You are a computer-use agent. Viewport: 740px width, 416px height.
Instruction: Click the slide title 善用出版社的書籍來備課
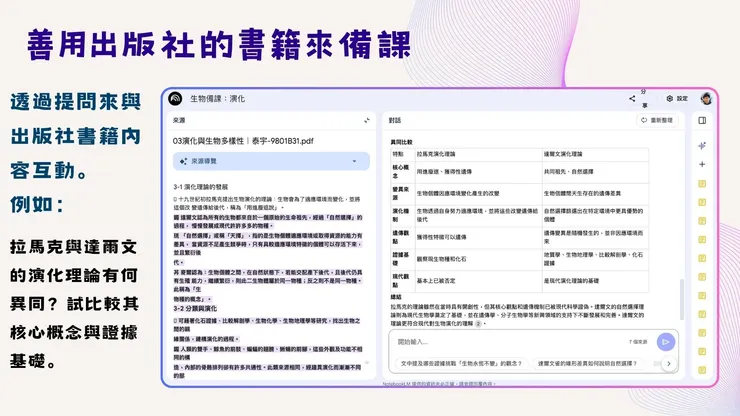(219, 45)
